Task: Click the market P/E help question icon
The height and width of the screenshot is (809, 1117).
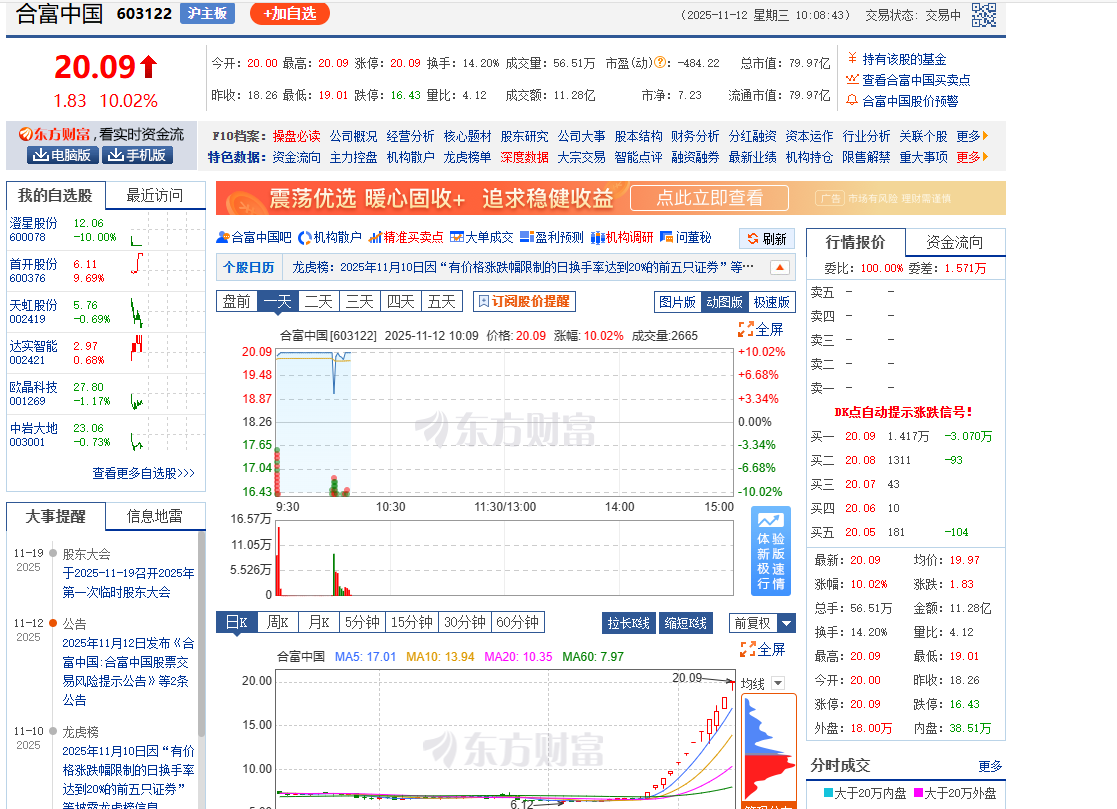Action: [660, 63]
